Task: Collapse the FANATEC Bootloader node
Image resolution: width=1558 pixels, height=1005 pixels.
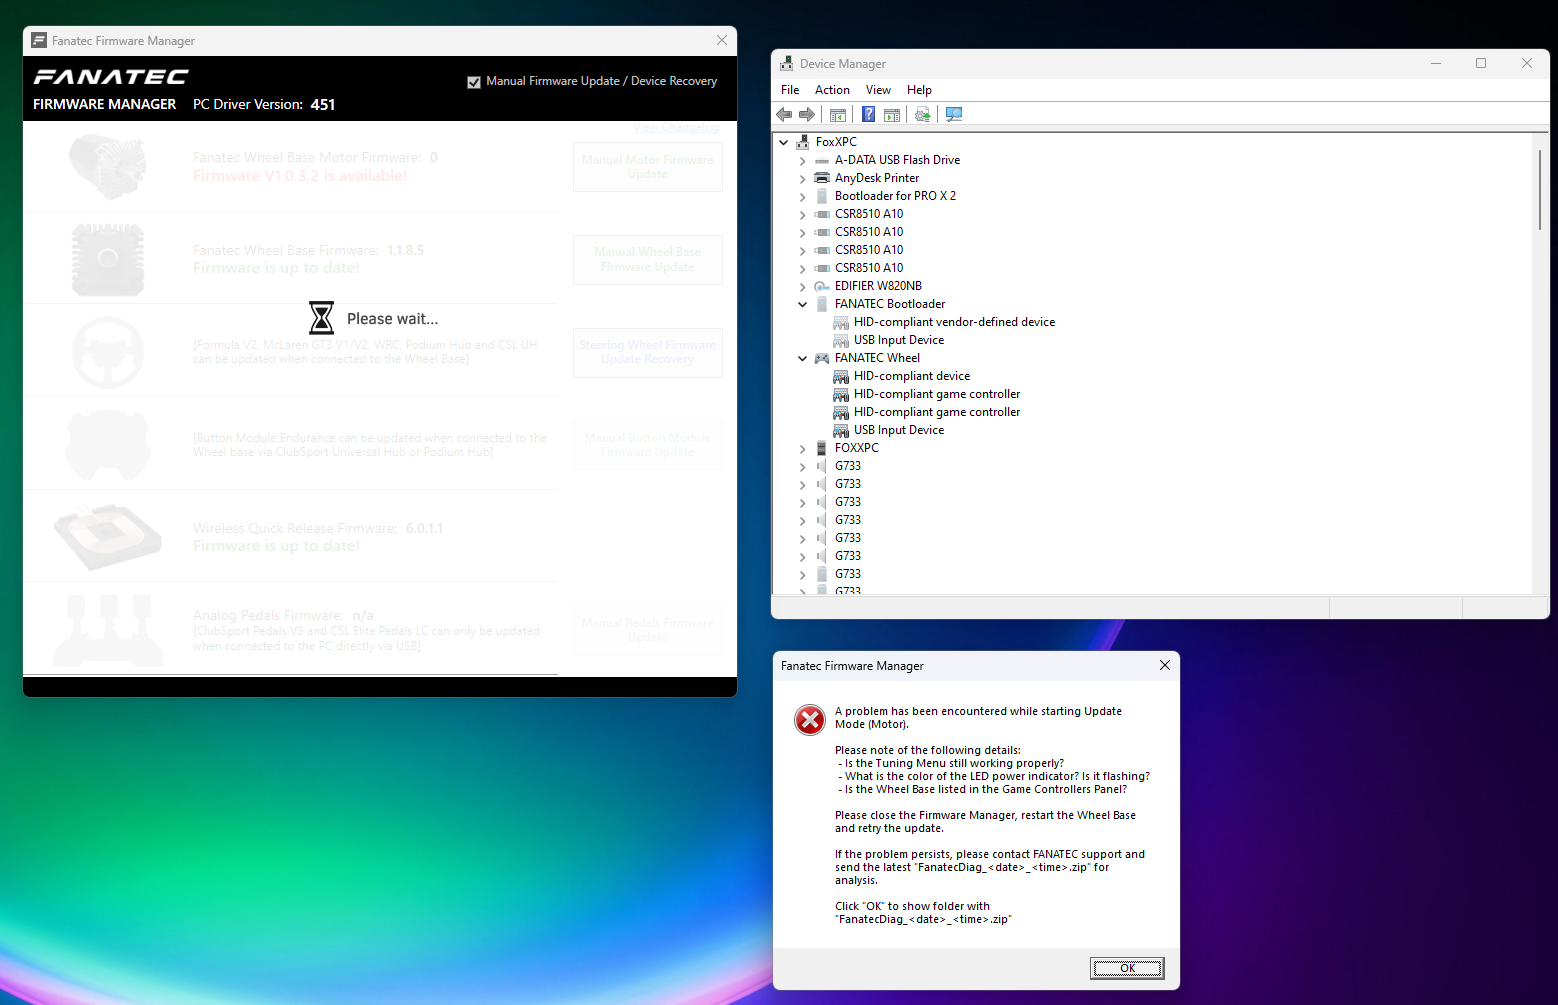Action: coord(802,304)
